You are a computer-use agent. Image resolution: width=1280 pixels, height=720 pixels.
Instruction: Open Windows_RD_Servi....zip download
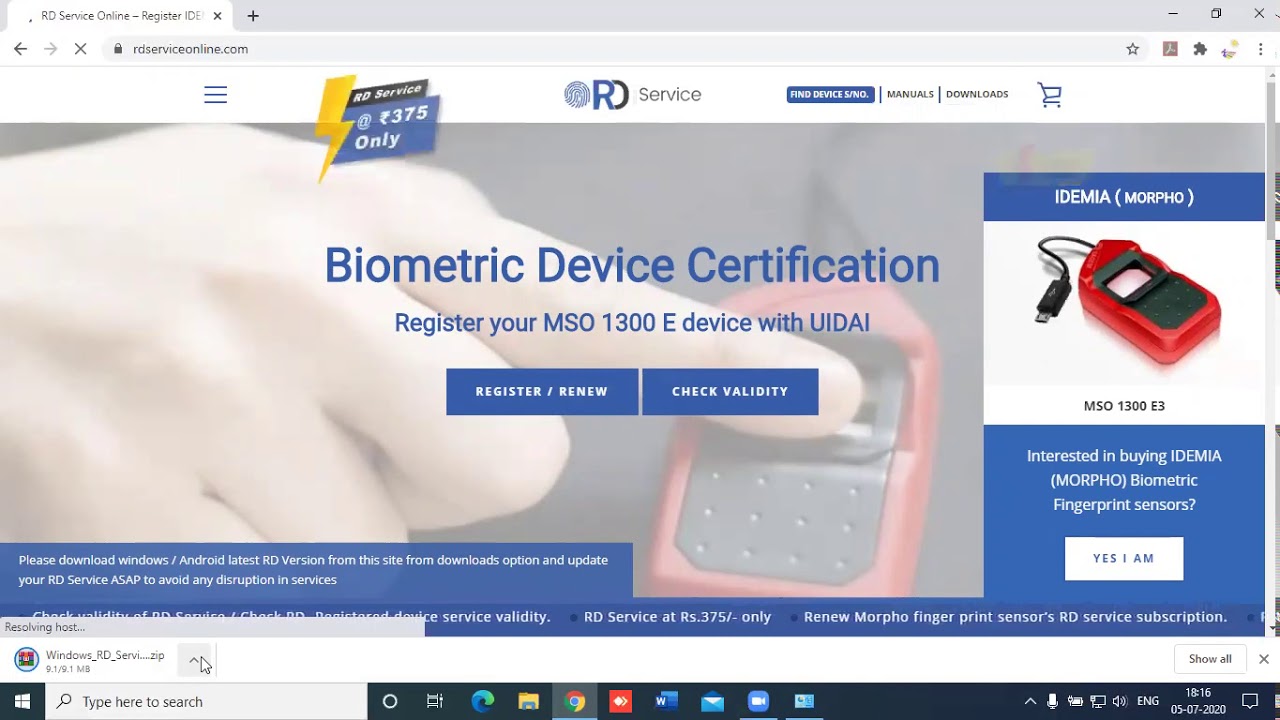click(90, 660)
